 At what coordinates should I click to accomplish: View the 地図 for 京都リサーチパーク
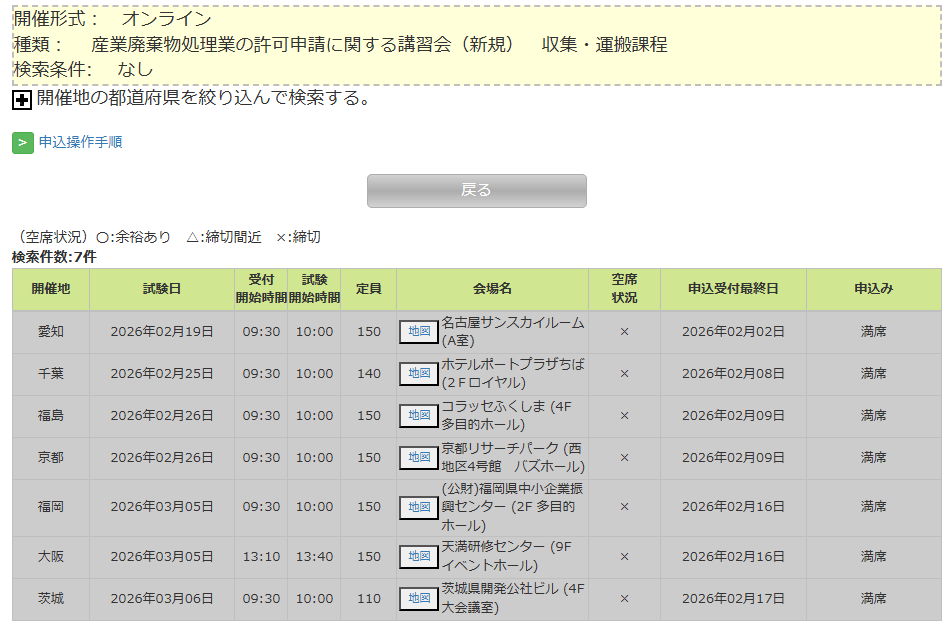[x=419, y=458]
